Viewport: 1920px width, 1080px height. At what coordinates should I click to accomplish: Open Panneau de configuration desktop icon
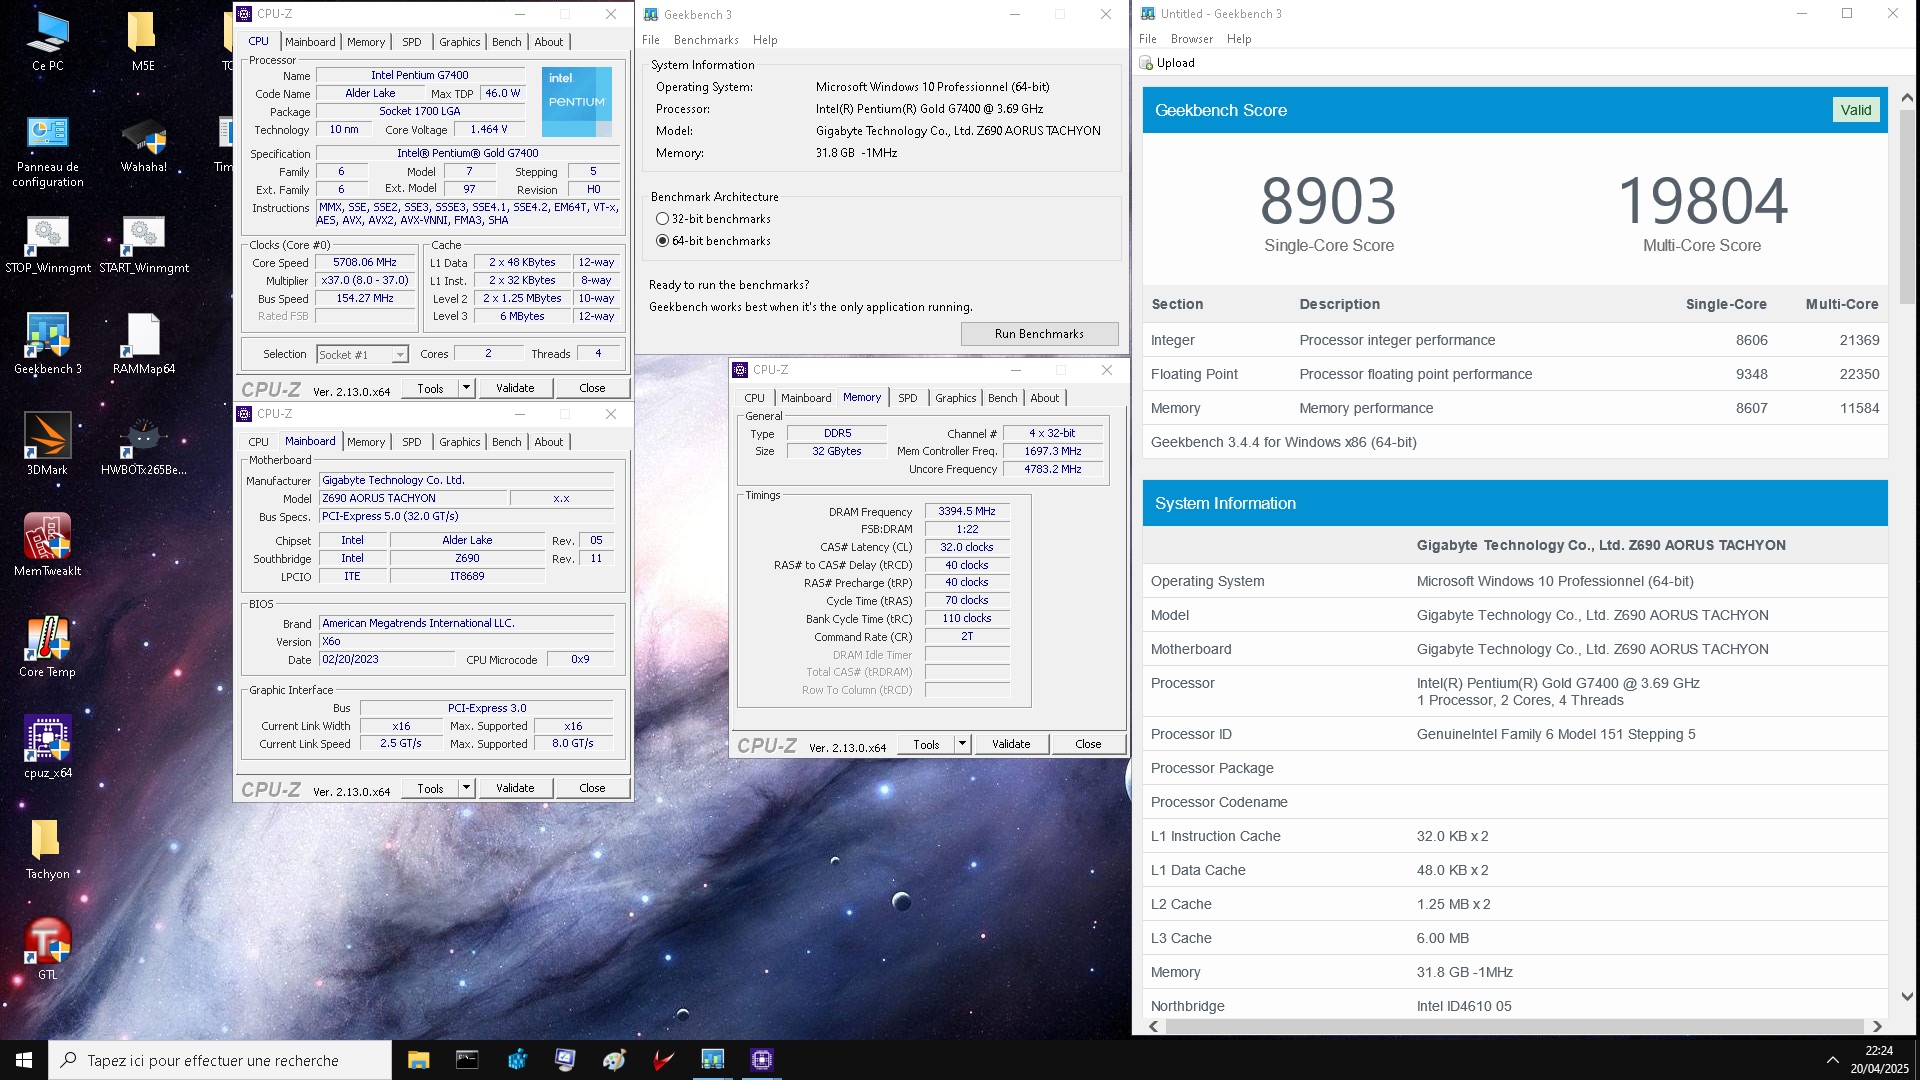coord(47,152)
